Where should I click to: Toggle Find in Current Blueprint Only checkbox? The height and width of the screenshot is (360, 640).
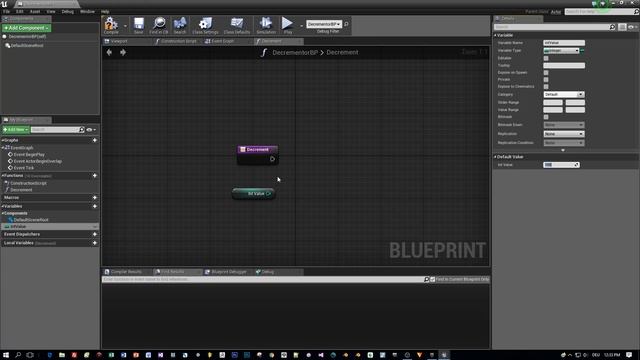tap(433, 280)
